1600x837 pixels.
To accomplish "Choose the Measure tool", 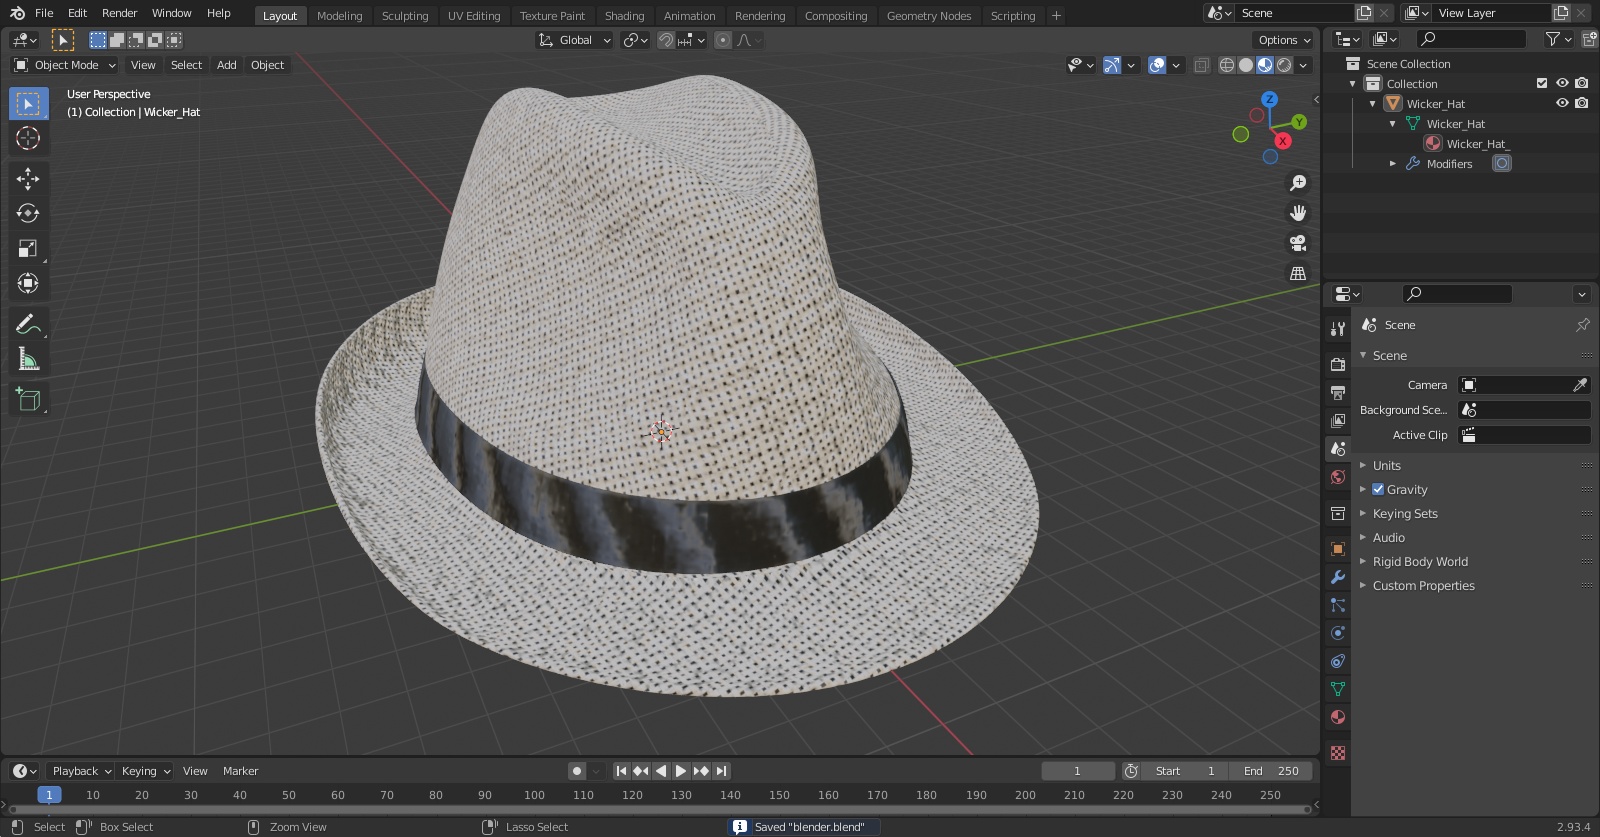I will (x=28, y=359).
